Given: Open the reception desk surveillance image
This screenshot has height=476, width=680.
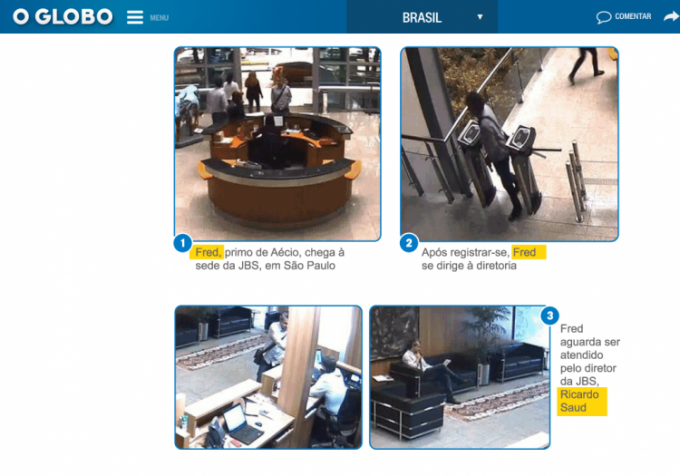Looking at the screenshot, I should pos(277,142).
